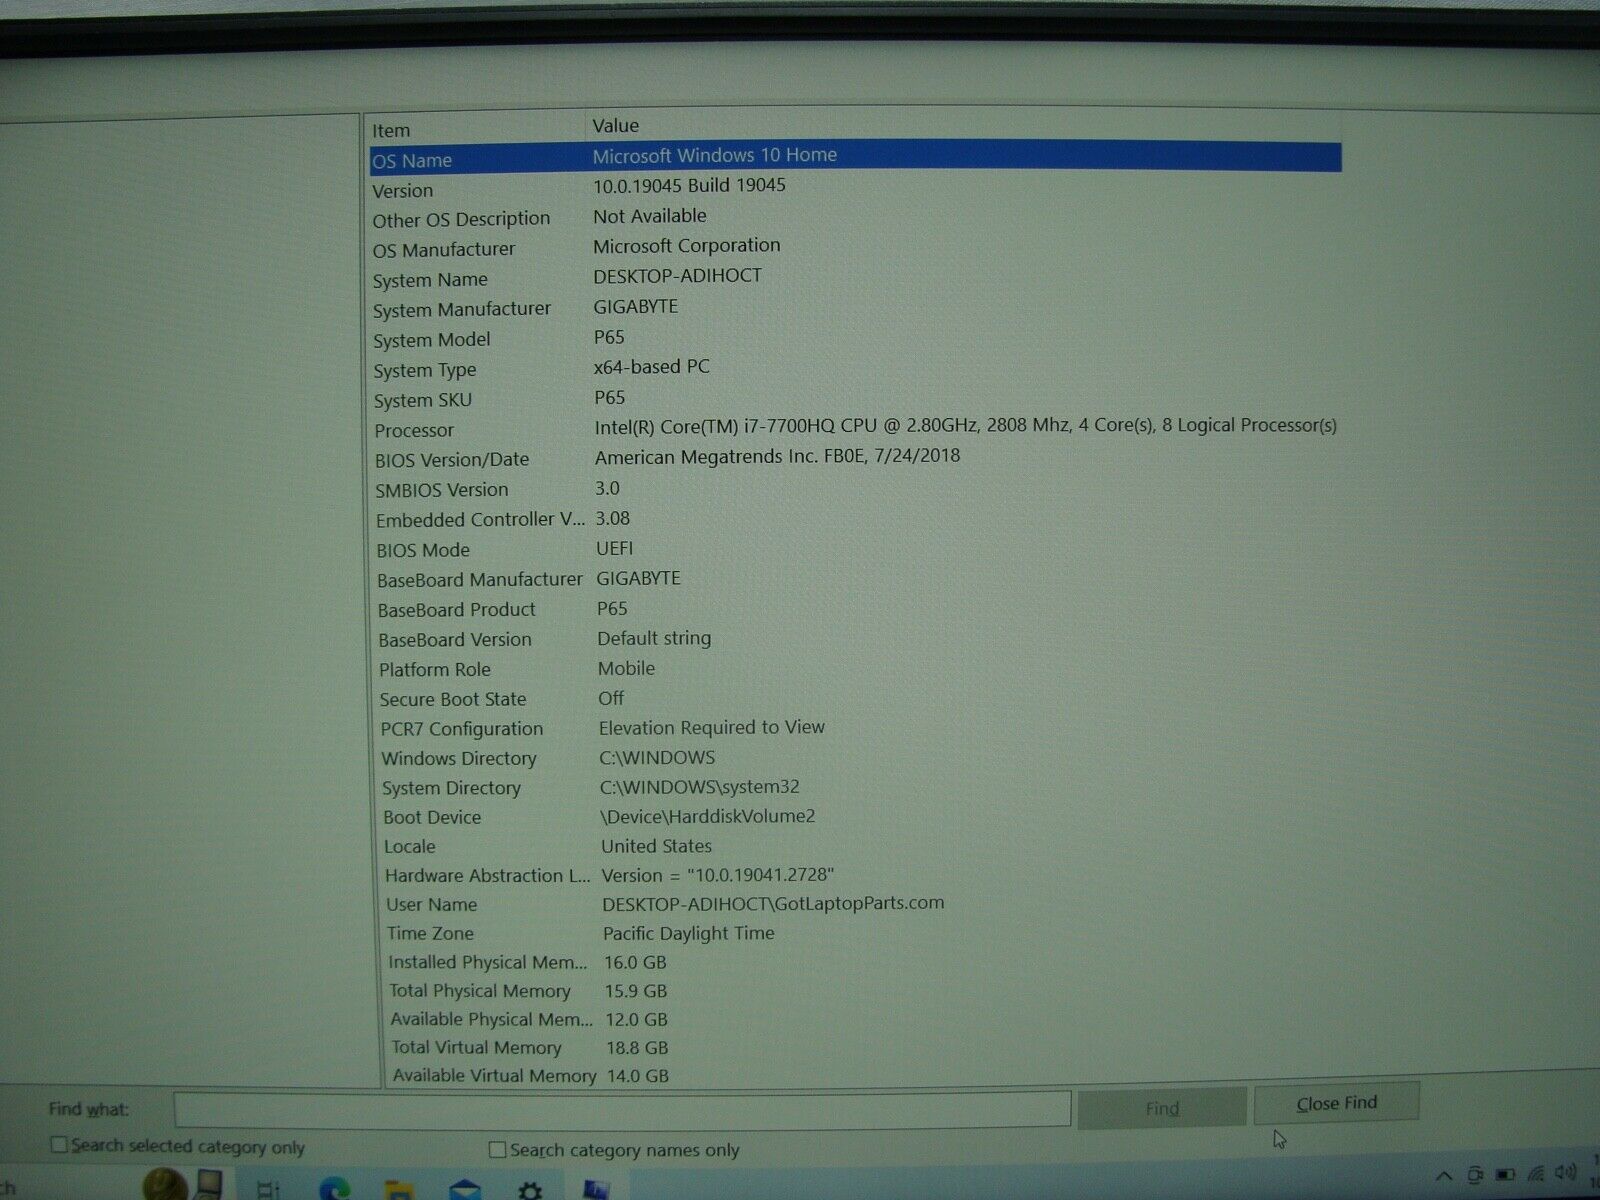The width and height of the screenshot is (1600, 1200).
Task: Click the DESKTOP-ADIHOCT system name value
Action: 677,276
